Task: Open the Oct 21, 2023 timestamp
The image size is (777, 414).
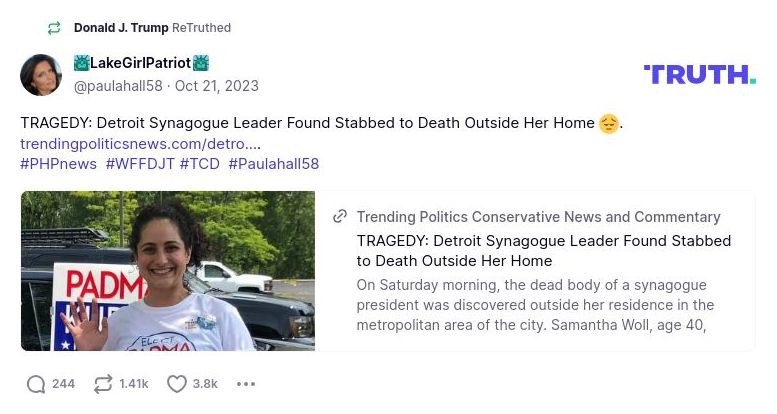Action: click(x=217, y=86)
